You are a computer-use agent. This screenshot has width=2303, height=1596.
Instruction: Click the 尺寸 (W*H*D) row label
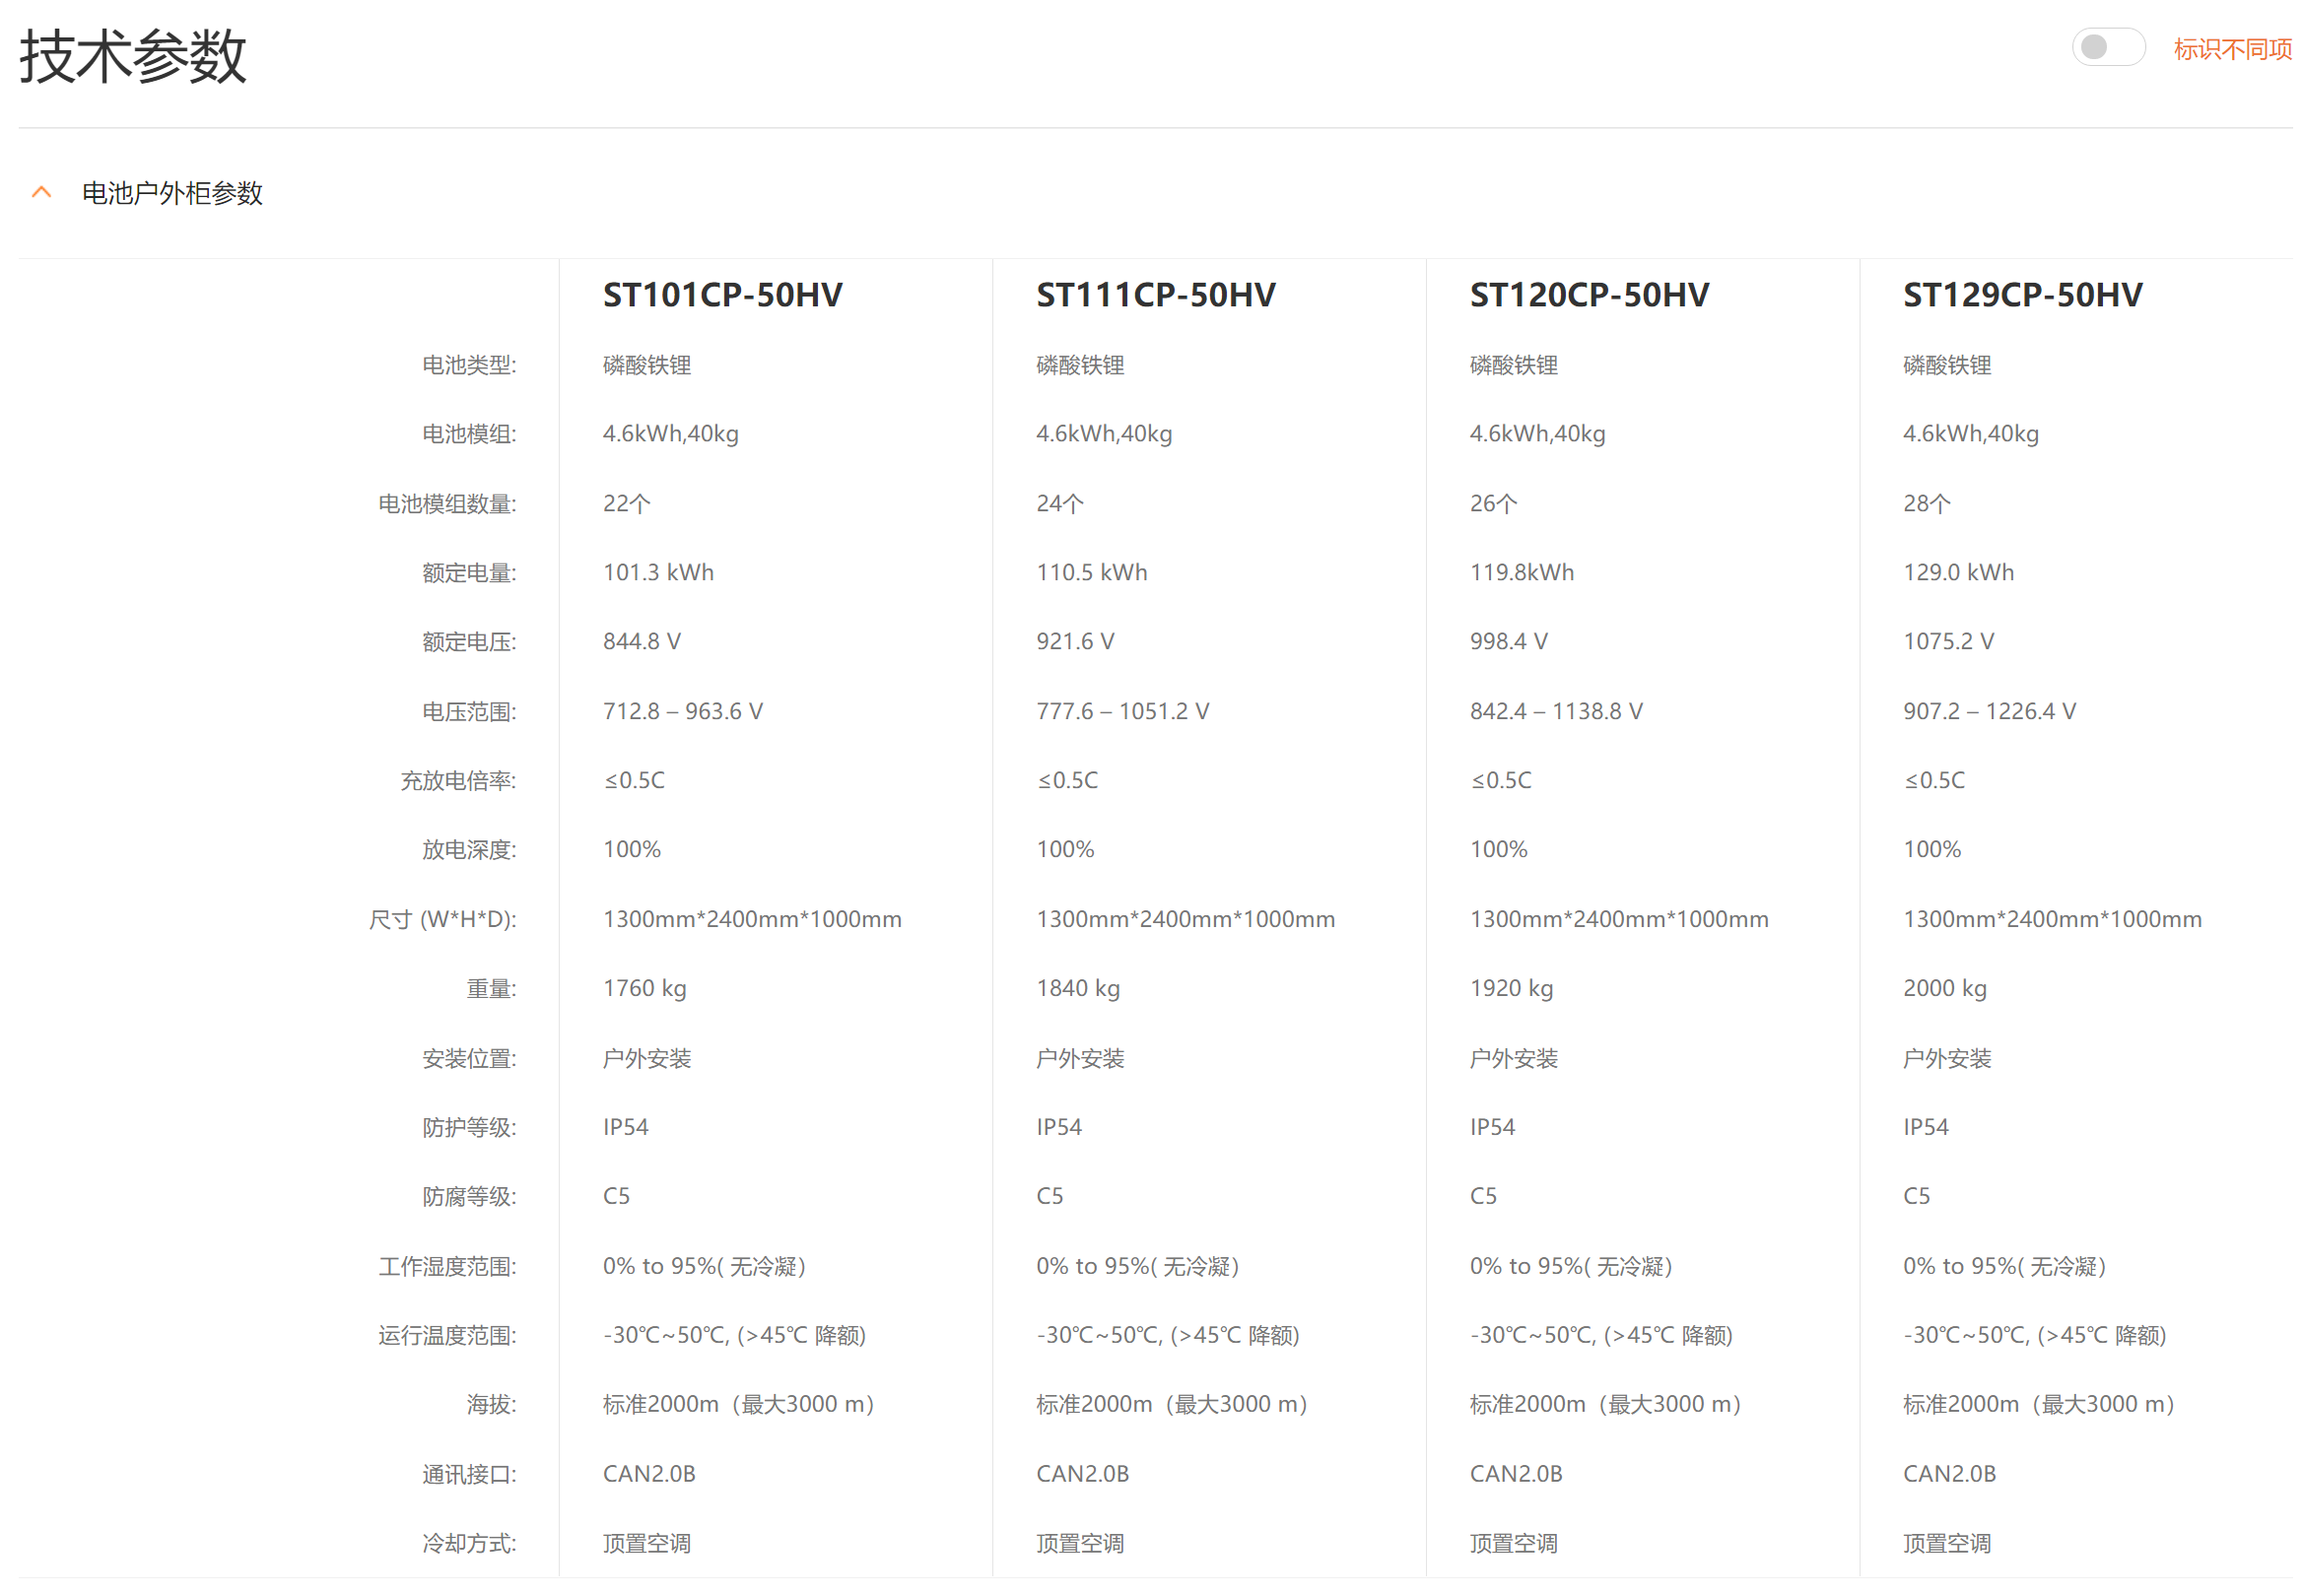(x=442, y=919)
